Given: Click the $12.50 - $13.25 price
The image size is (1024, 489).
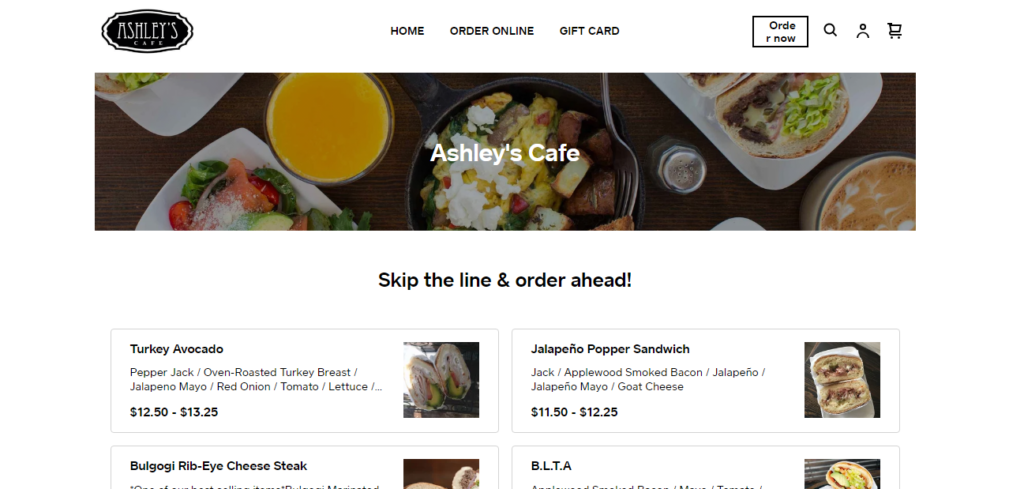Looking at the screenshot, I should [174, 412].
